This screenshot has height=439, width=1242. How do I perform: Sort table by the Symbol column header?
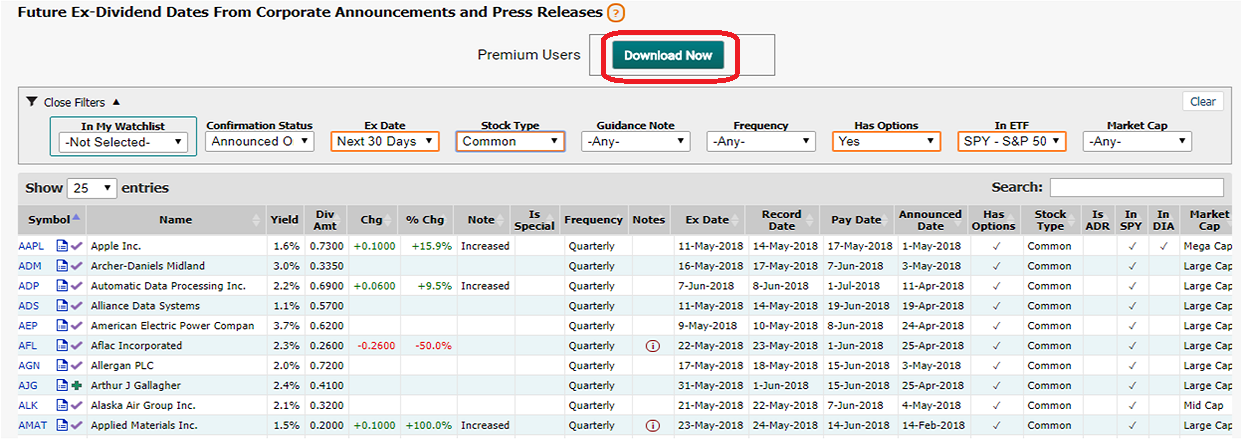[51, 220]
